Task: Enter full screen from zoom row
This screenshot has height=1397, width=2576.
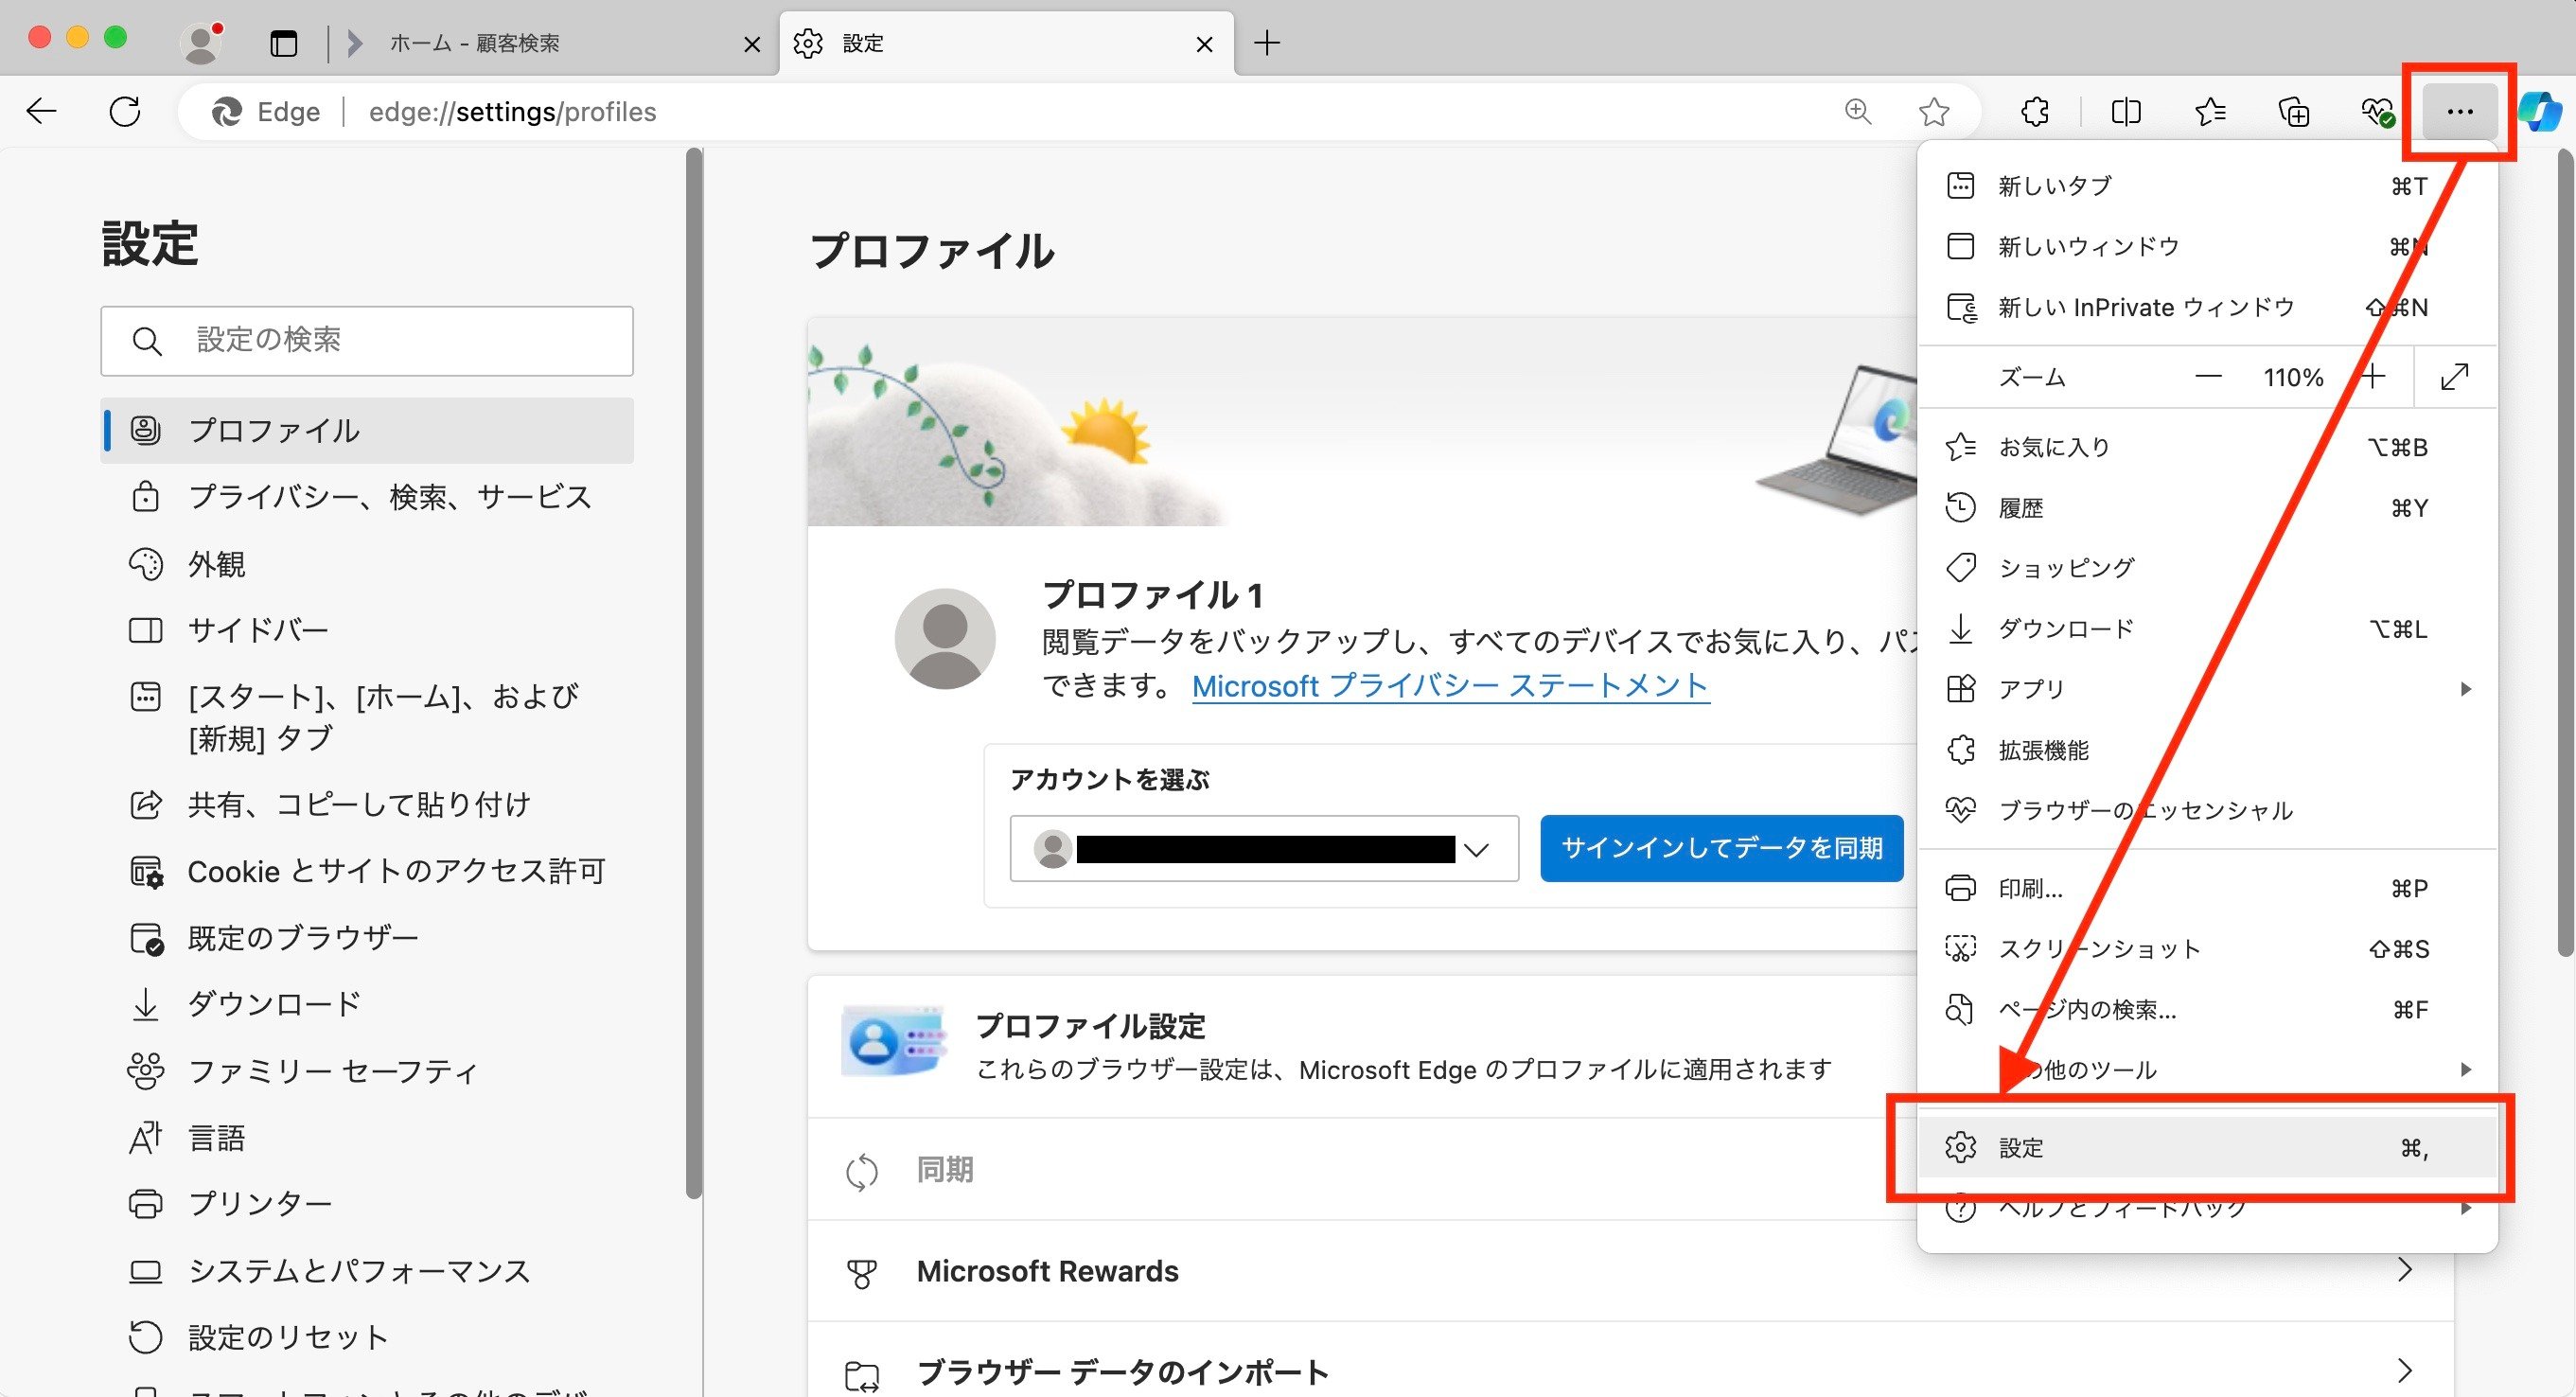Action: pyautogui.click(x=2454, y=377)
